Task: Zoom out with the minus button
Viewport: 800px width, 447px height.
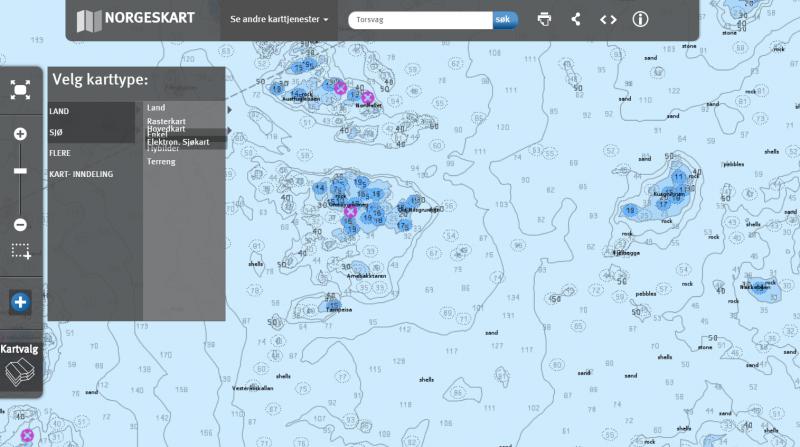Action: click(x=20, y=224)
